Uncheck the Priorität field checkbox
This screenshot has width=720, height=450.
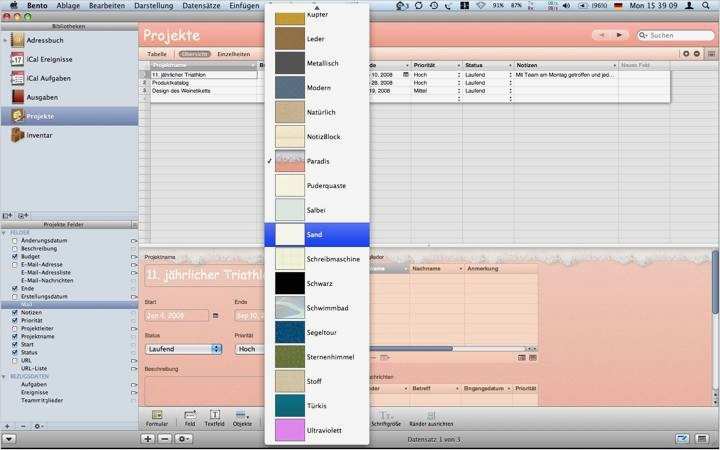pos(15,321)
